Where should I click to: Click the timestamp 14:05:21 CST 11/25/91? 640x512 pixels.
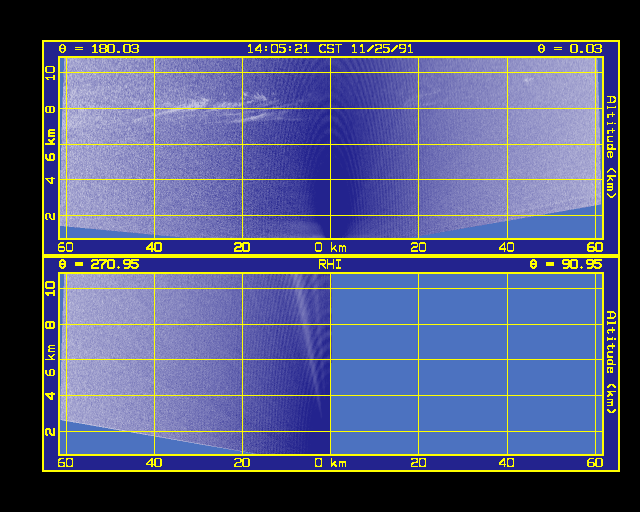[x=330, y=49]
